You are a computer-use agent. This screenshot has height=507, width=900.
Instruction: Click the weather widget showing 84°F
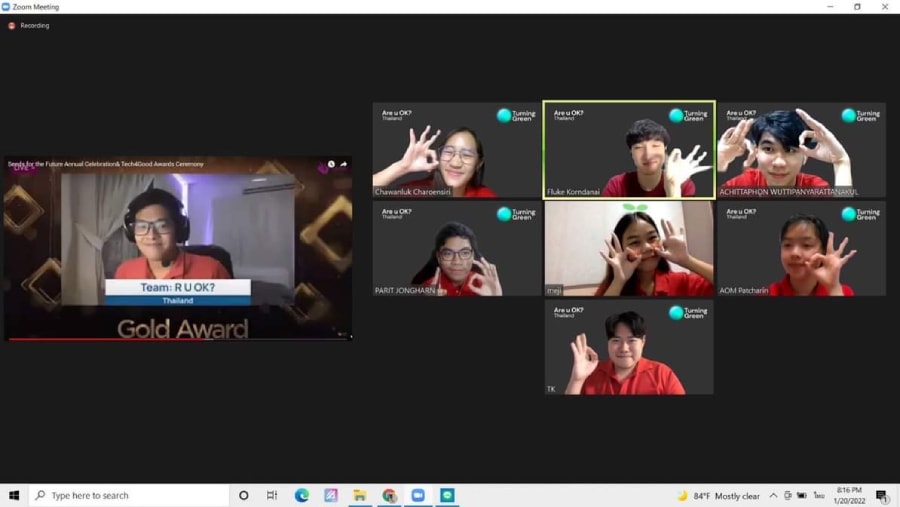coord(719,495)
